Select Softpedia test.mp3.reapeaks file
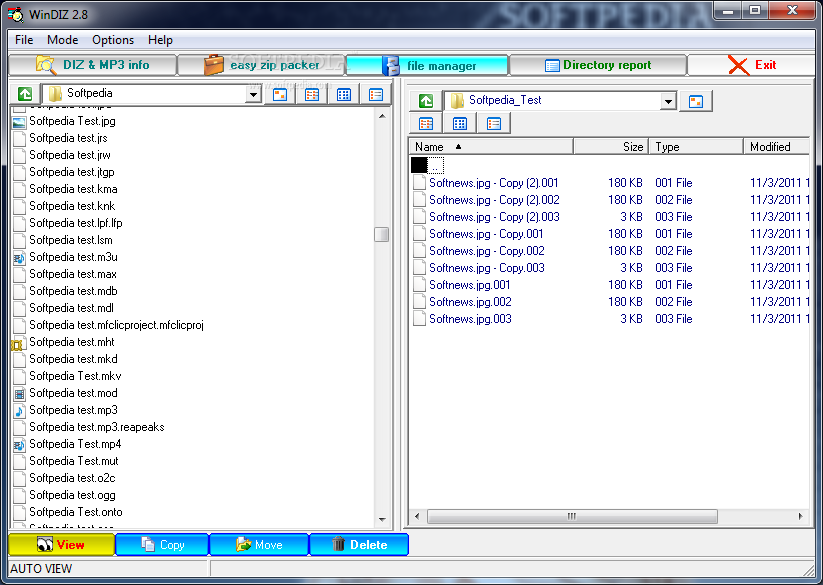The width and height of the screenshot is (823, 585). 97,427
